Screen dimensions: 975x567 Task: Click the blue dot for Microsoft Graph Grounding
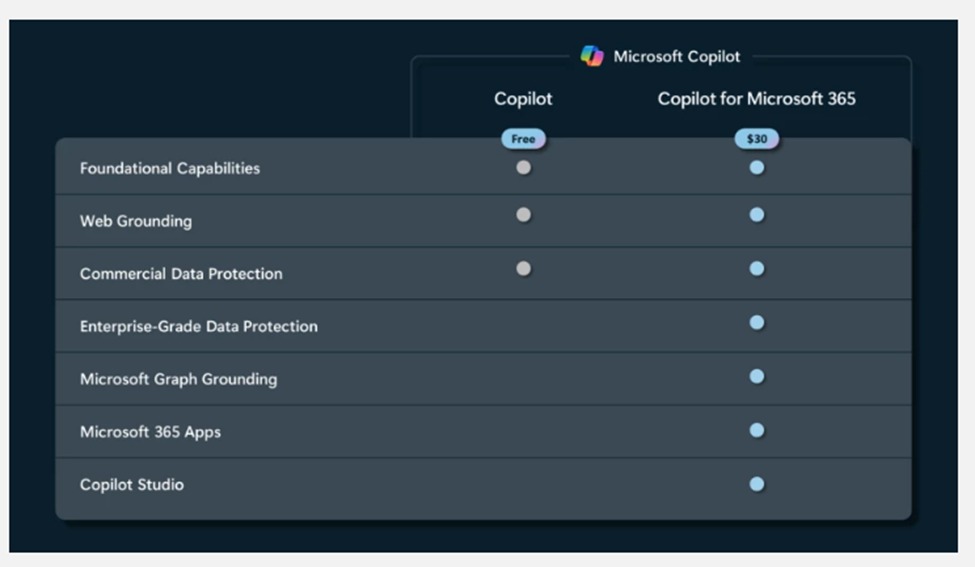click(757, 377)
